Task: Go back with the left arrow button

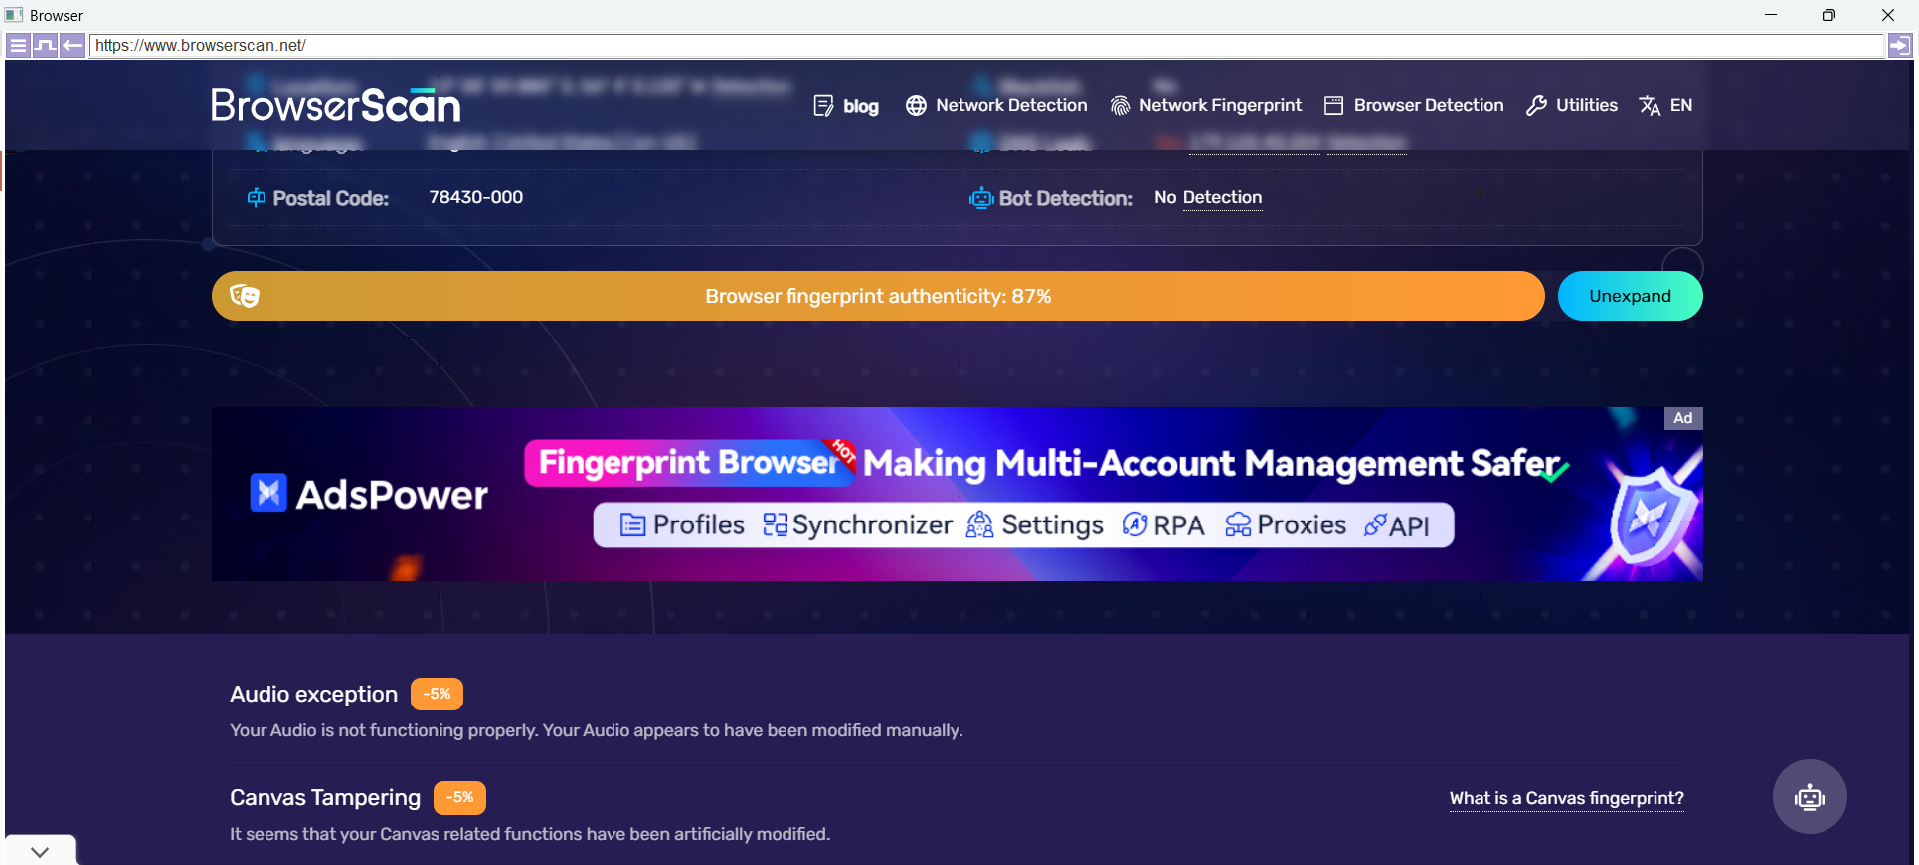Action: click(x=72, y=46)
